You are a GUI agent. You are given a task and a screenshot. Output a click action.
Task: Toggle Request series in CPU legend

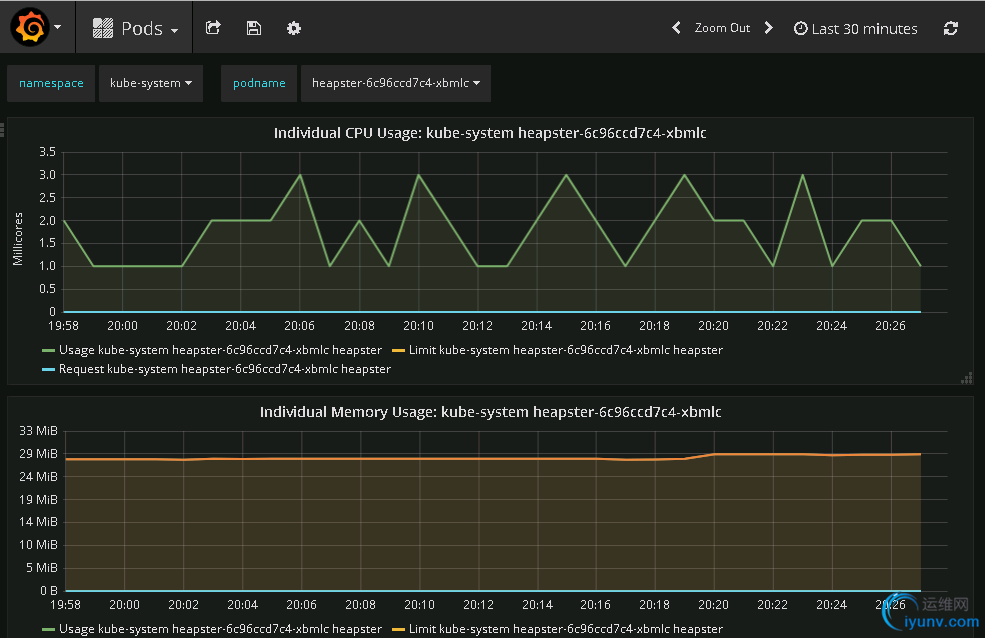point(224,369)
